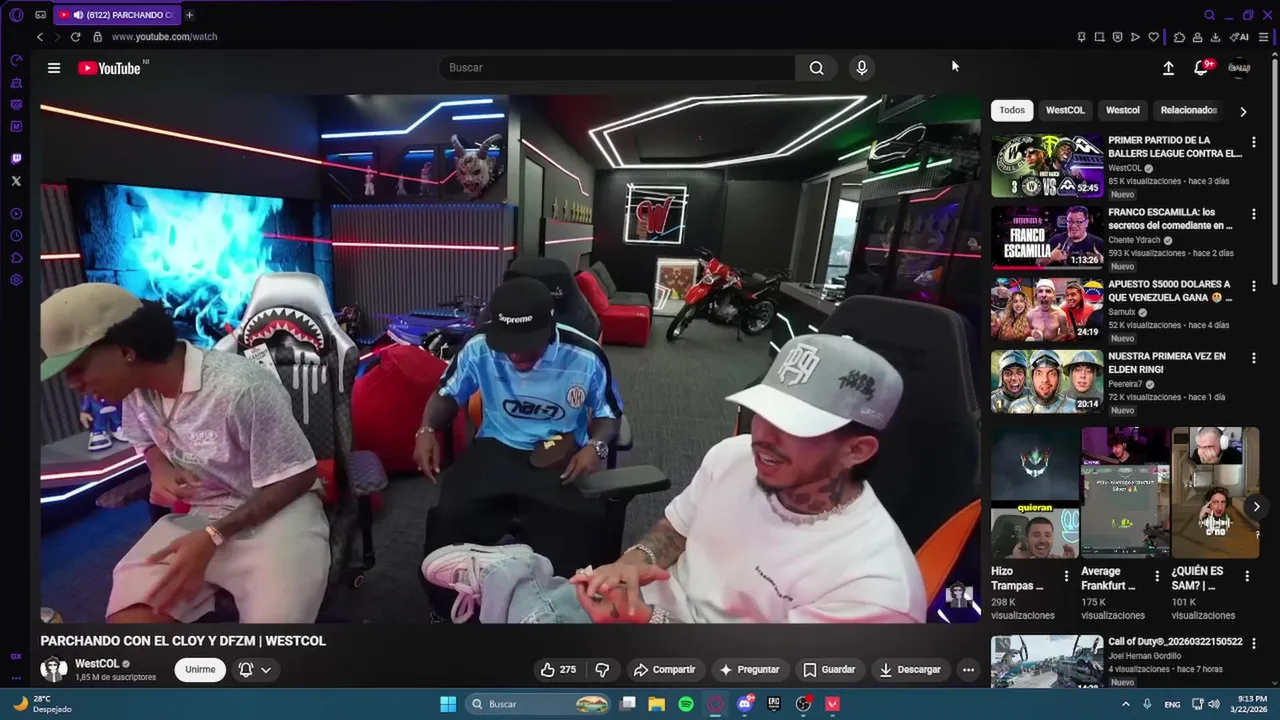Open Epic Games Launcher from taskbar

[773, 704]
